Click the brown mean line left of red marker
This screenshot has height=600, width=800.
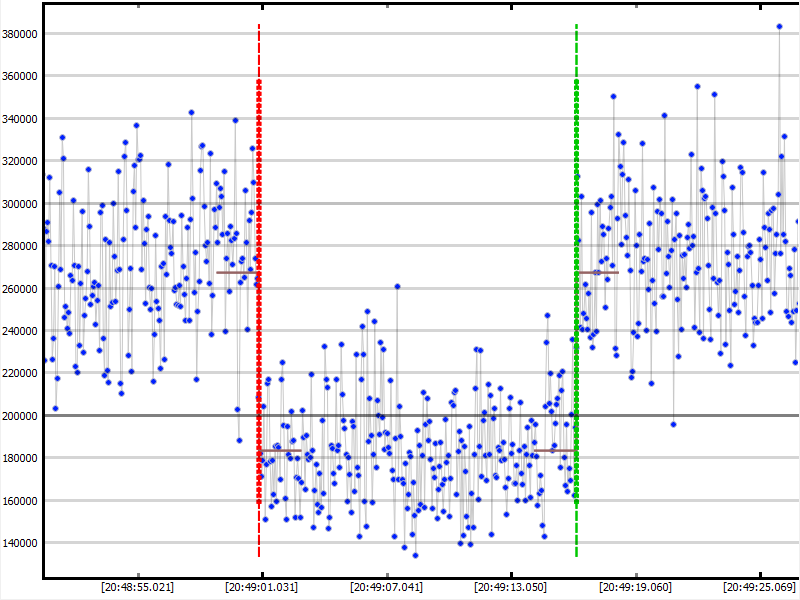(237, 272)
